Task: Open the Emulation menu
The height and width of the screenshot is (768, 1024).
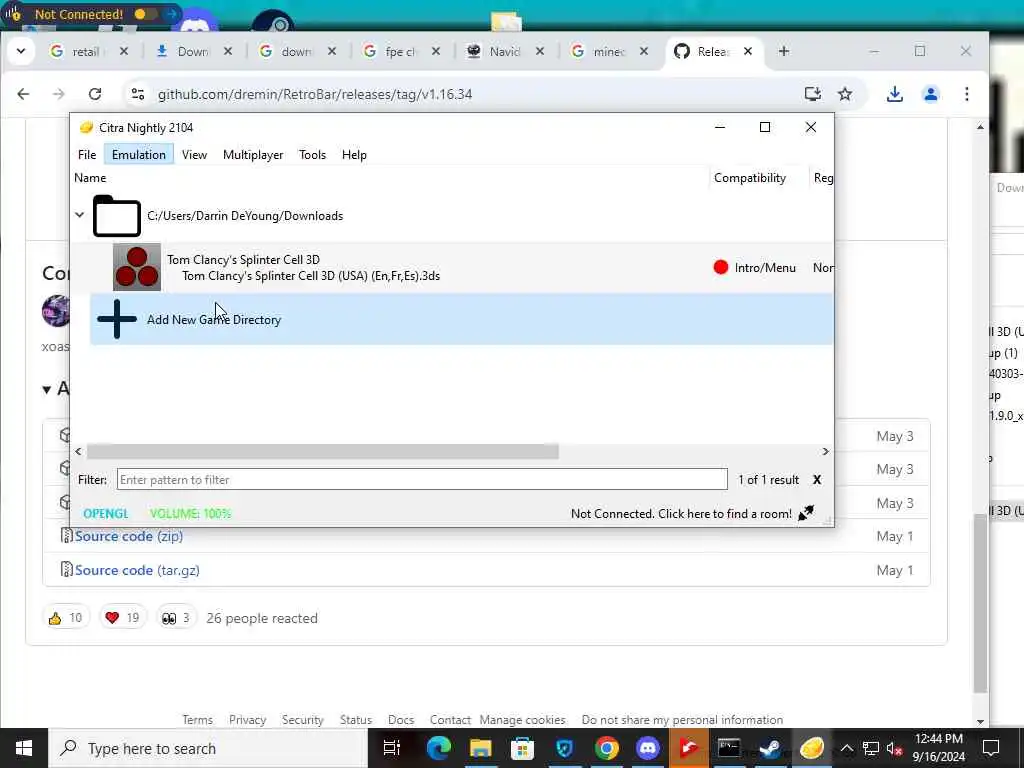Action: pyautogui.click(x=138, y=155)
